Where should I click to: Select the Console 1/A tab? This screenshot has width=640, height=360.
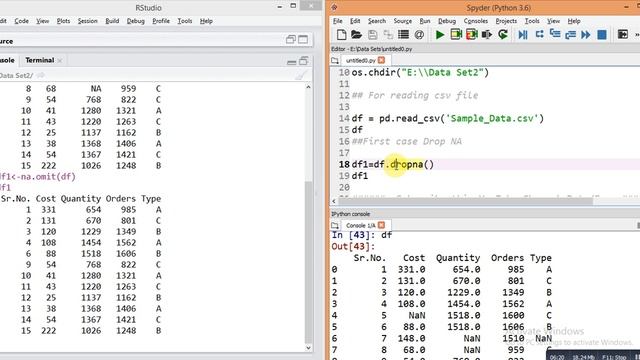tap(360, 225)
